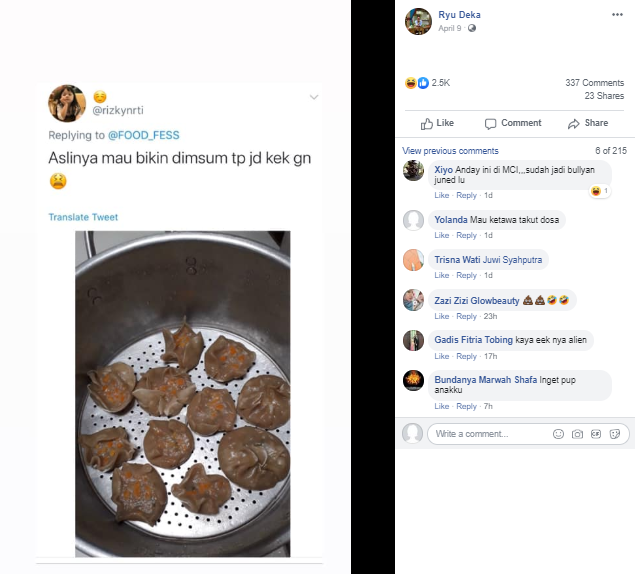Reply to Gadis Fitria Tobing's comment
This screenshot has height=574, width=635.
tap(466, 357)
